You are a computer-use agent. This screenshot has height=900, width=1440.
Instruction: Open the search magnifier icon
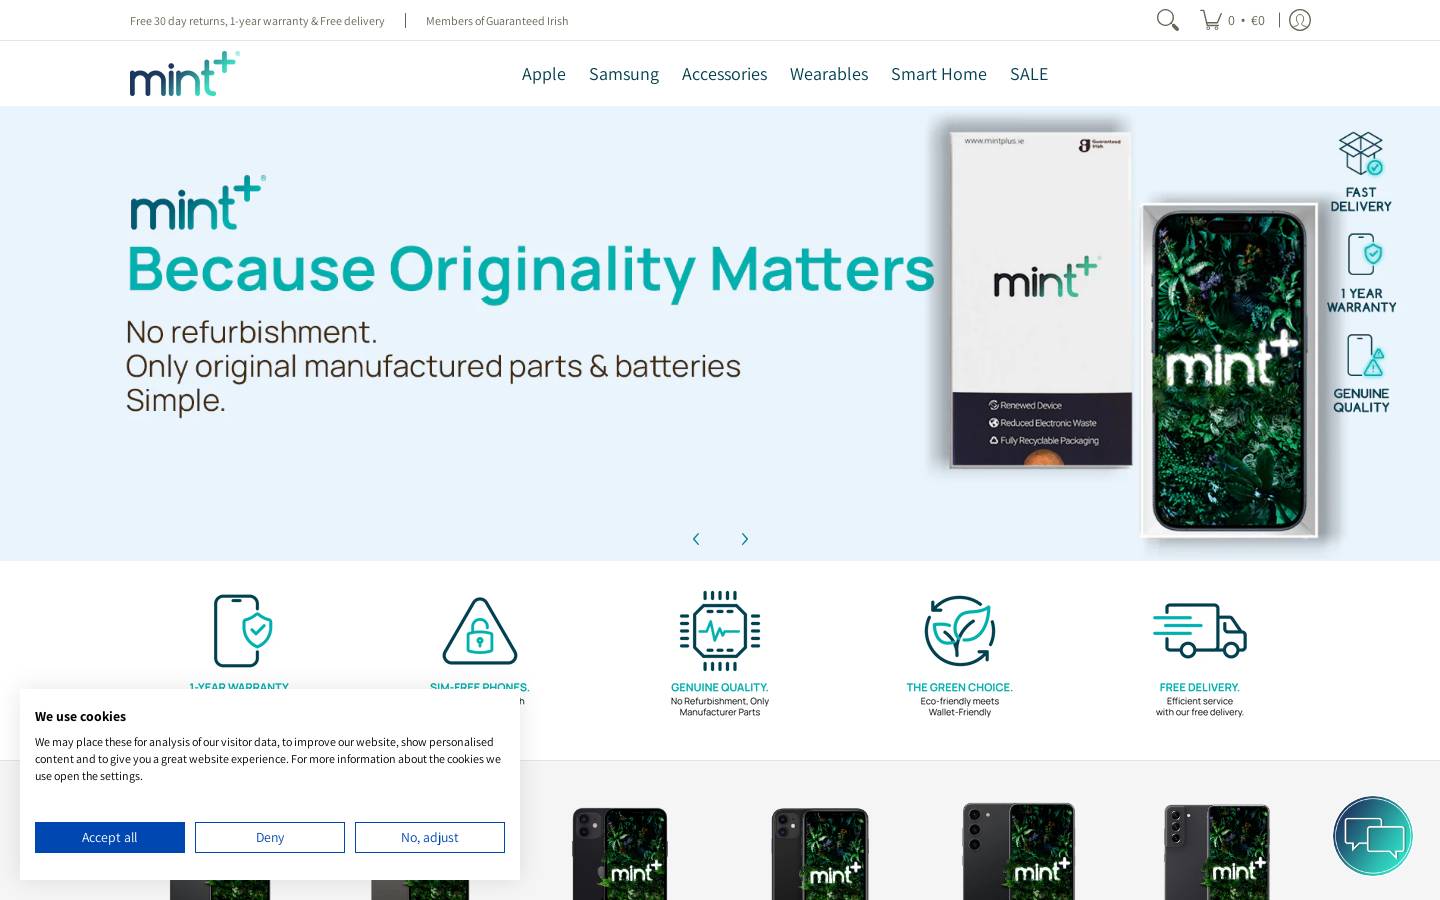click(x=1167, y=20)
